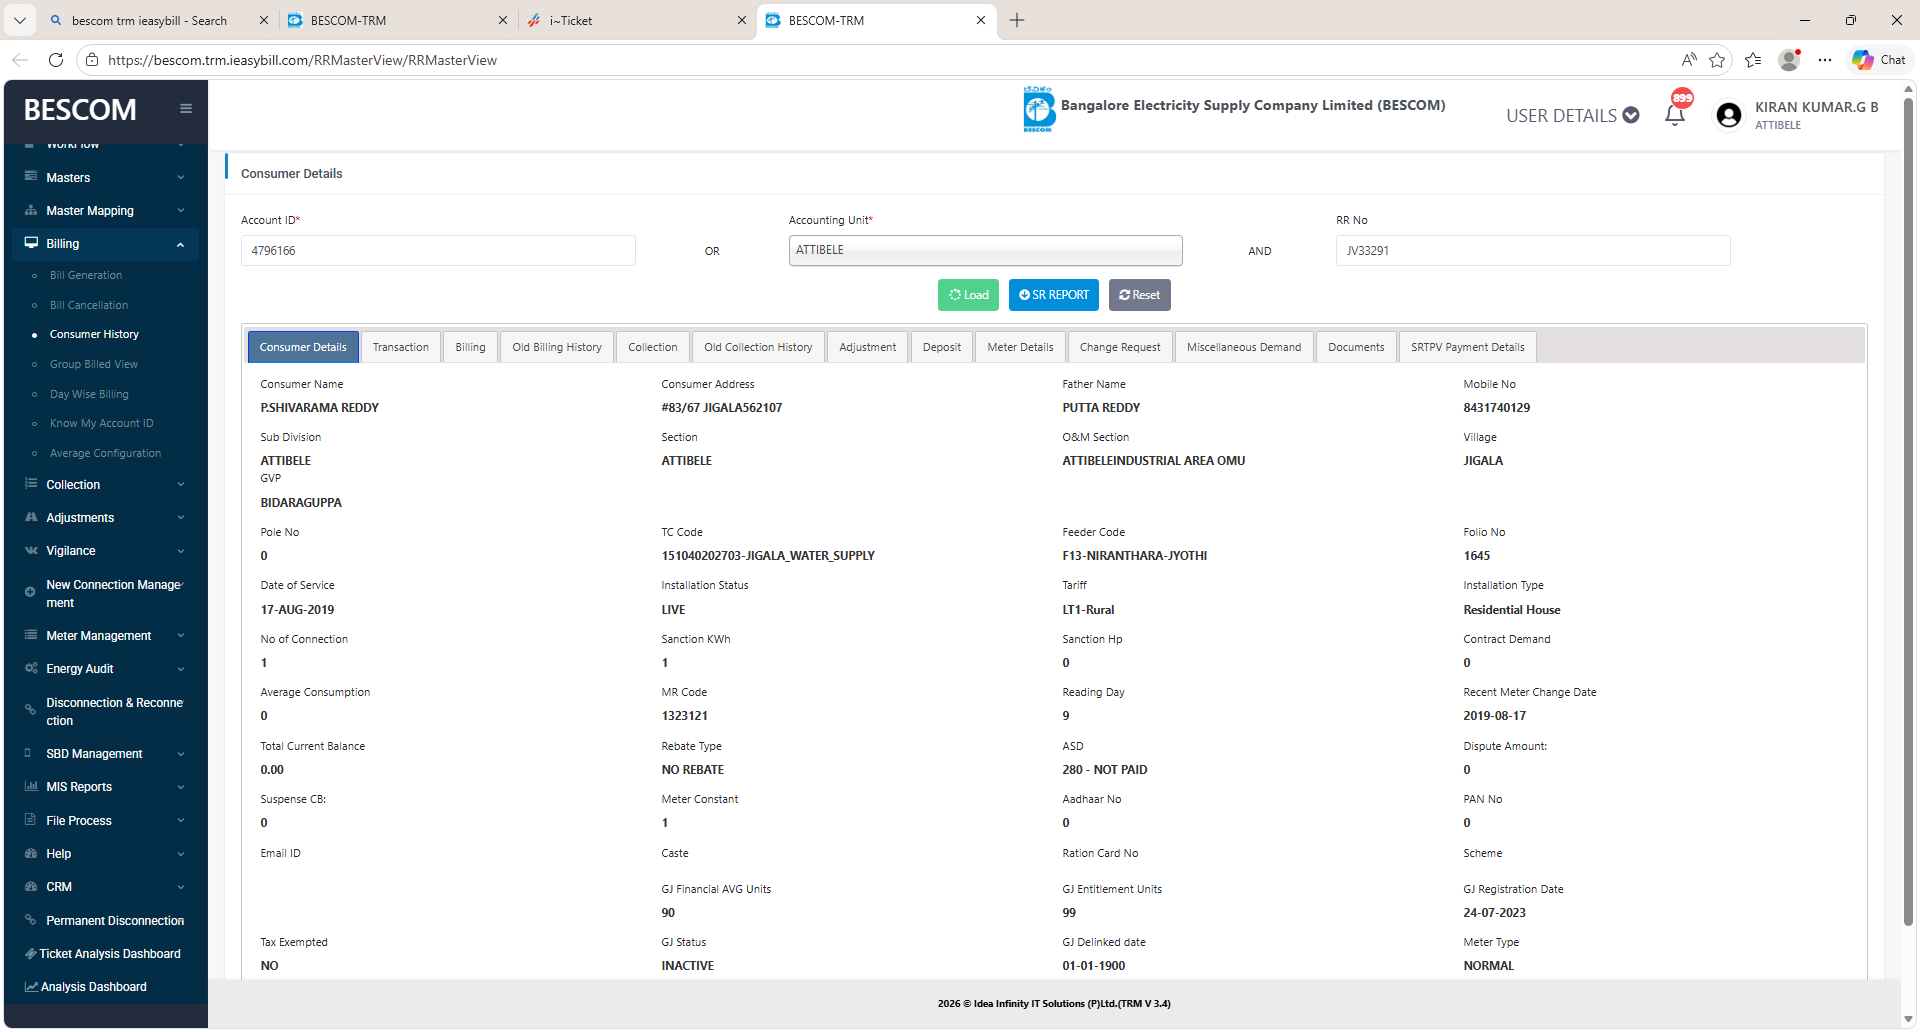
Task: Click the favorites star icon in address bar
Action: point(1717,60)
